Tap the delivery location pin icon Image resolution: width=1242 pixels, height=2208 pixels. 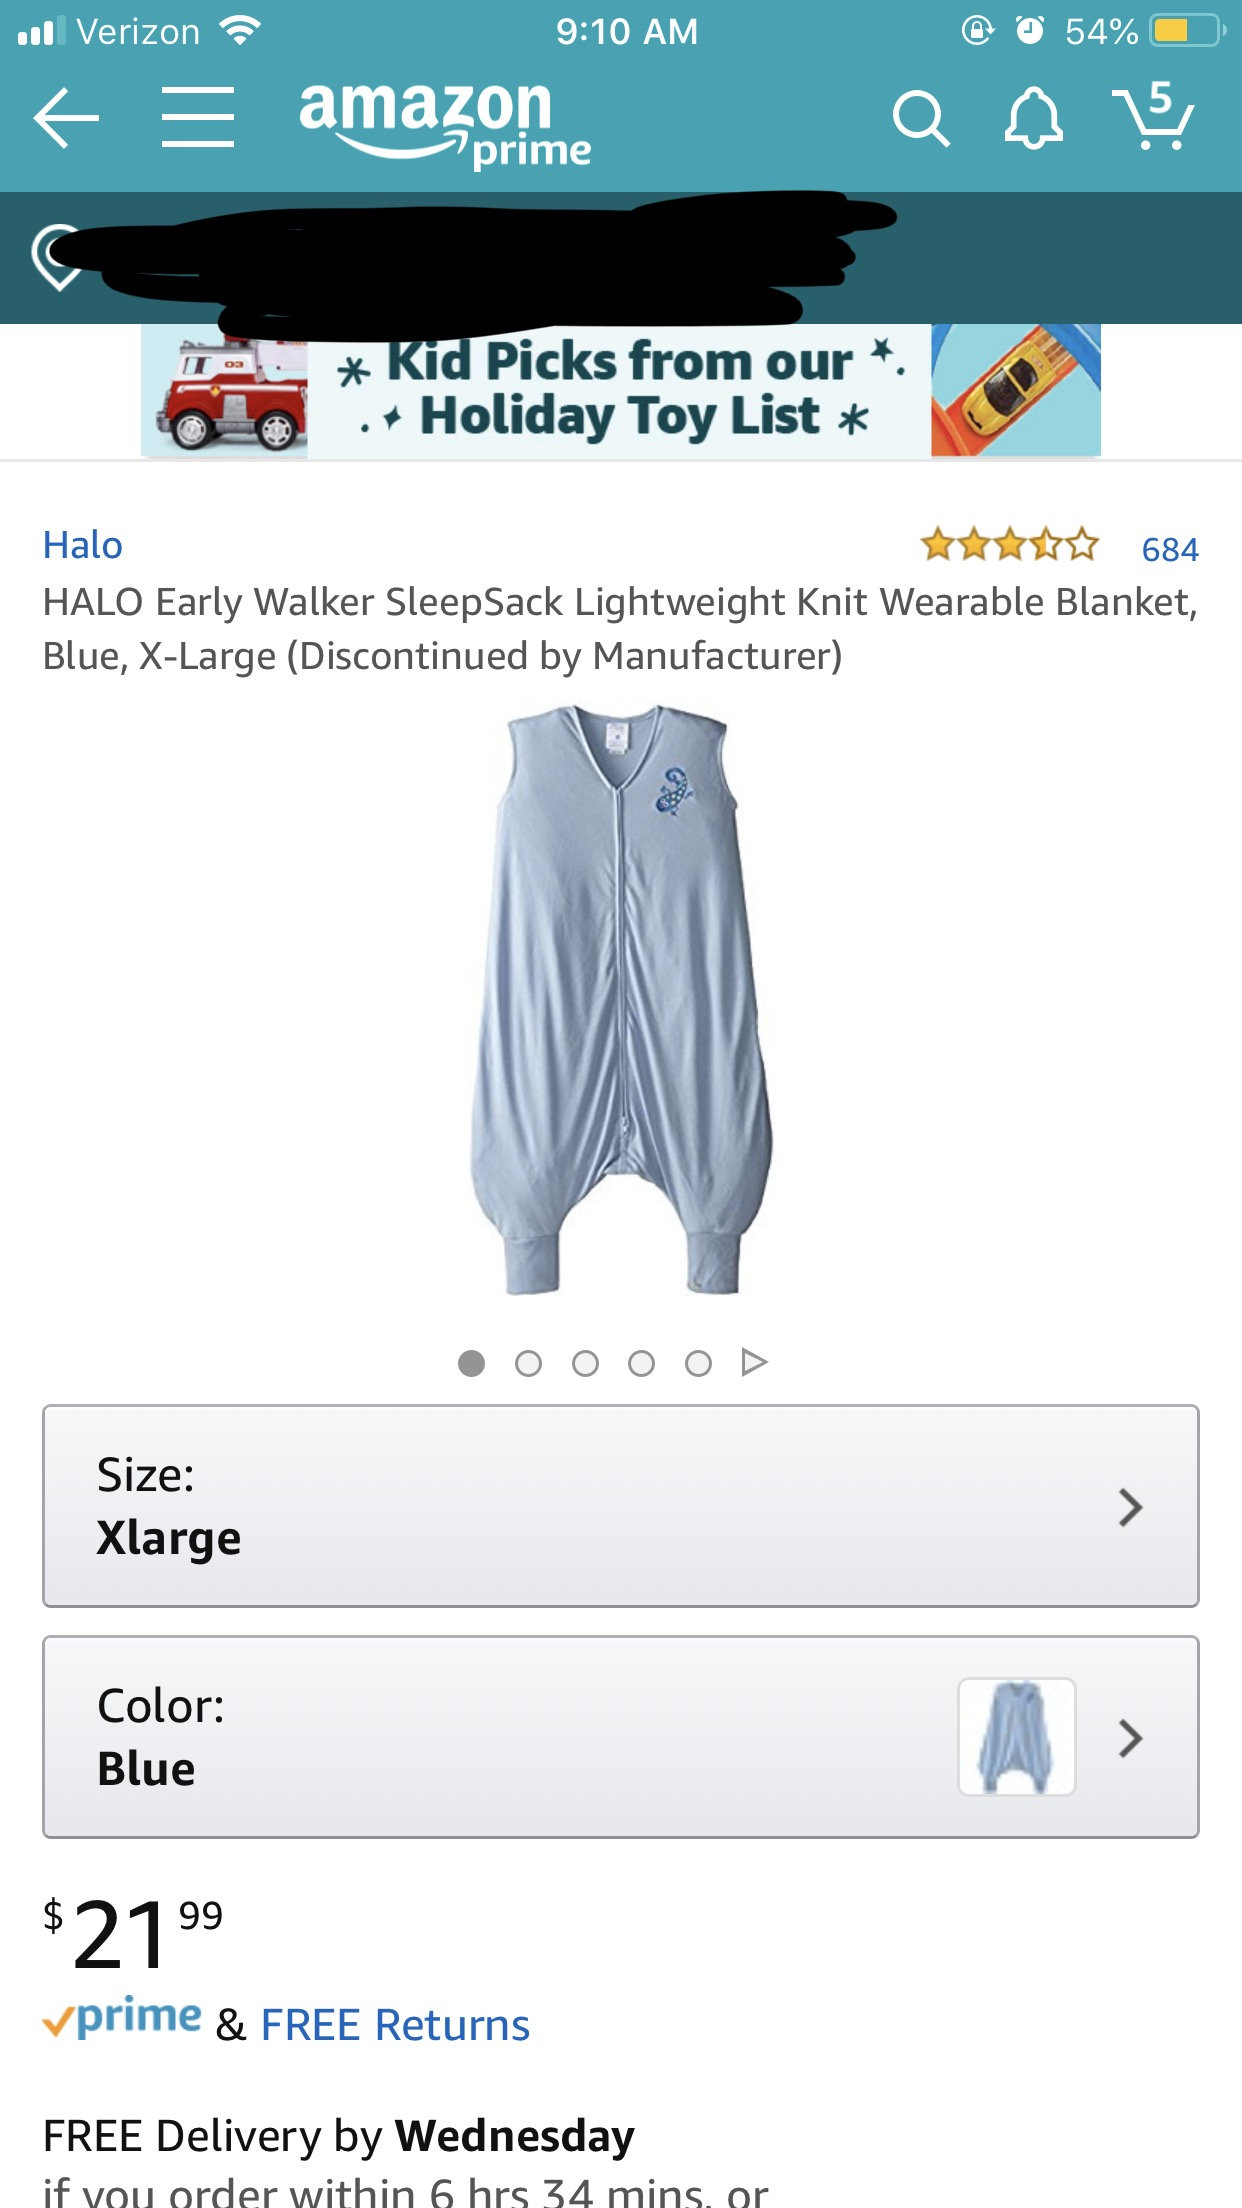point(56,257)
